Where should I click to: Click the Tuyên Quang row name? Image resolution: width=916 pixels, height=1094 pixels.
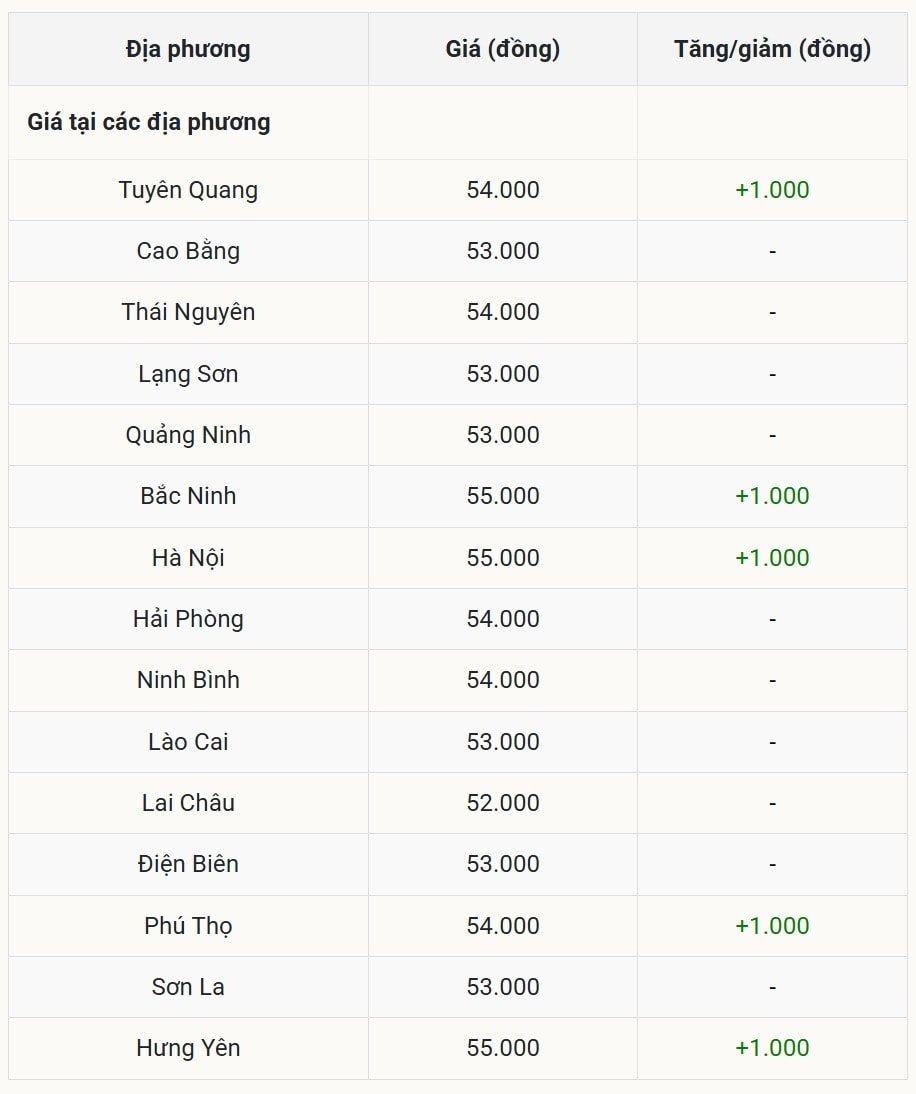[188, 190]
